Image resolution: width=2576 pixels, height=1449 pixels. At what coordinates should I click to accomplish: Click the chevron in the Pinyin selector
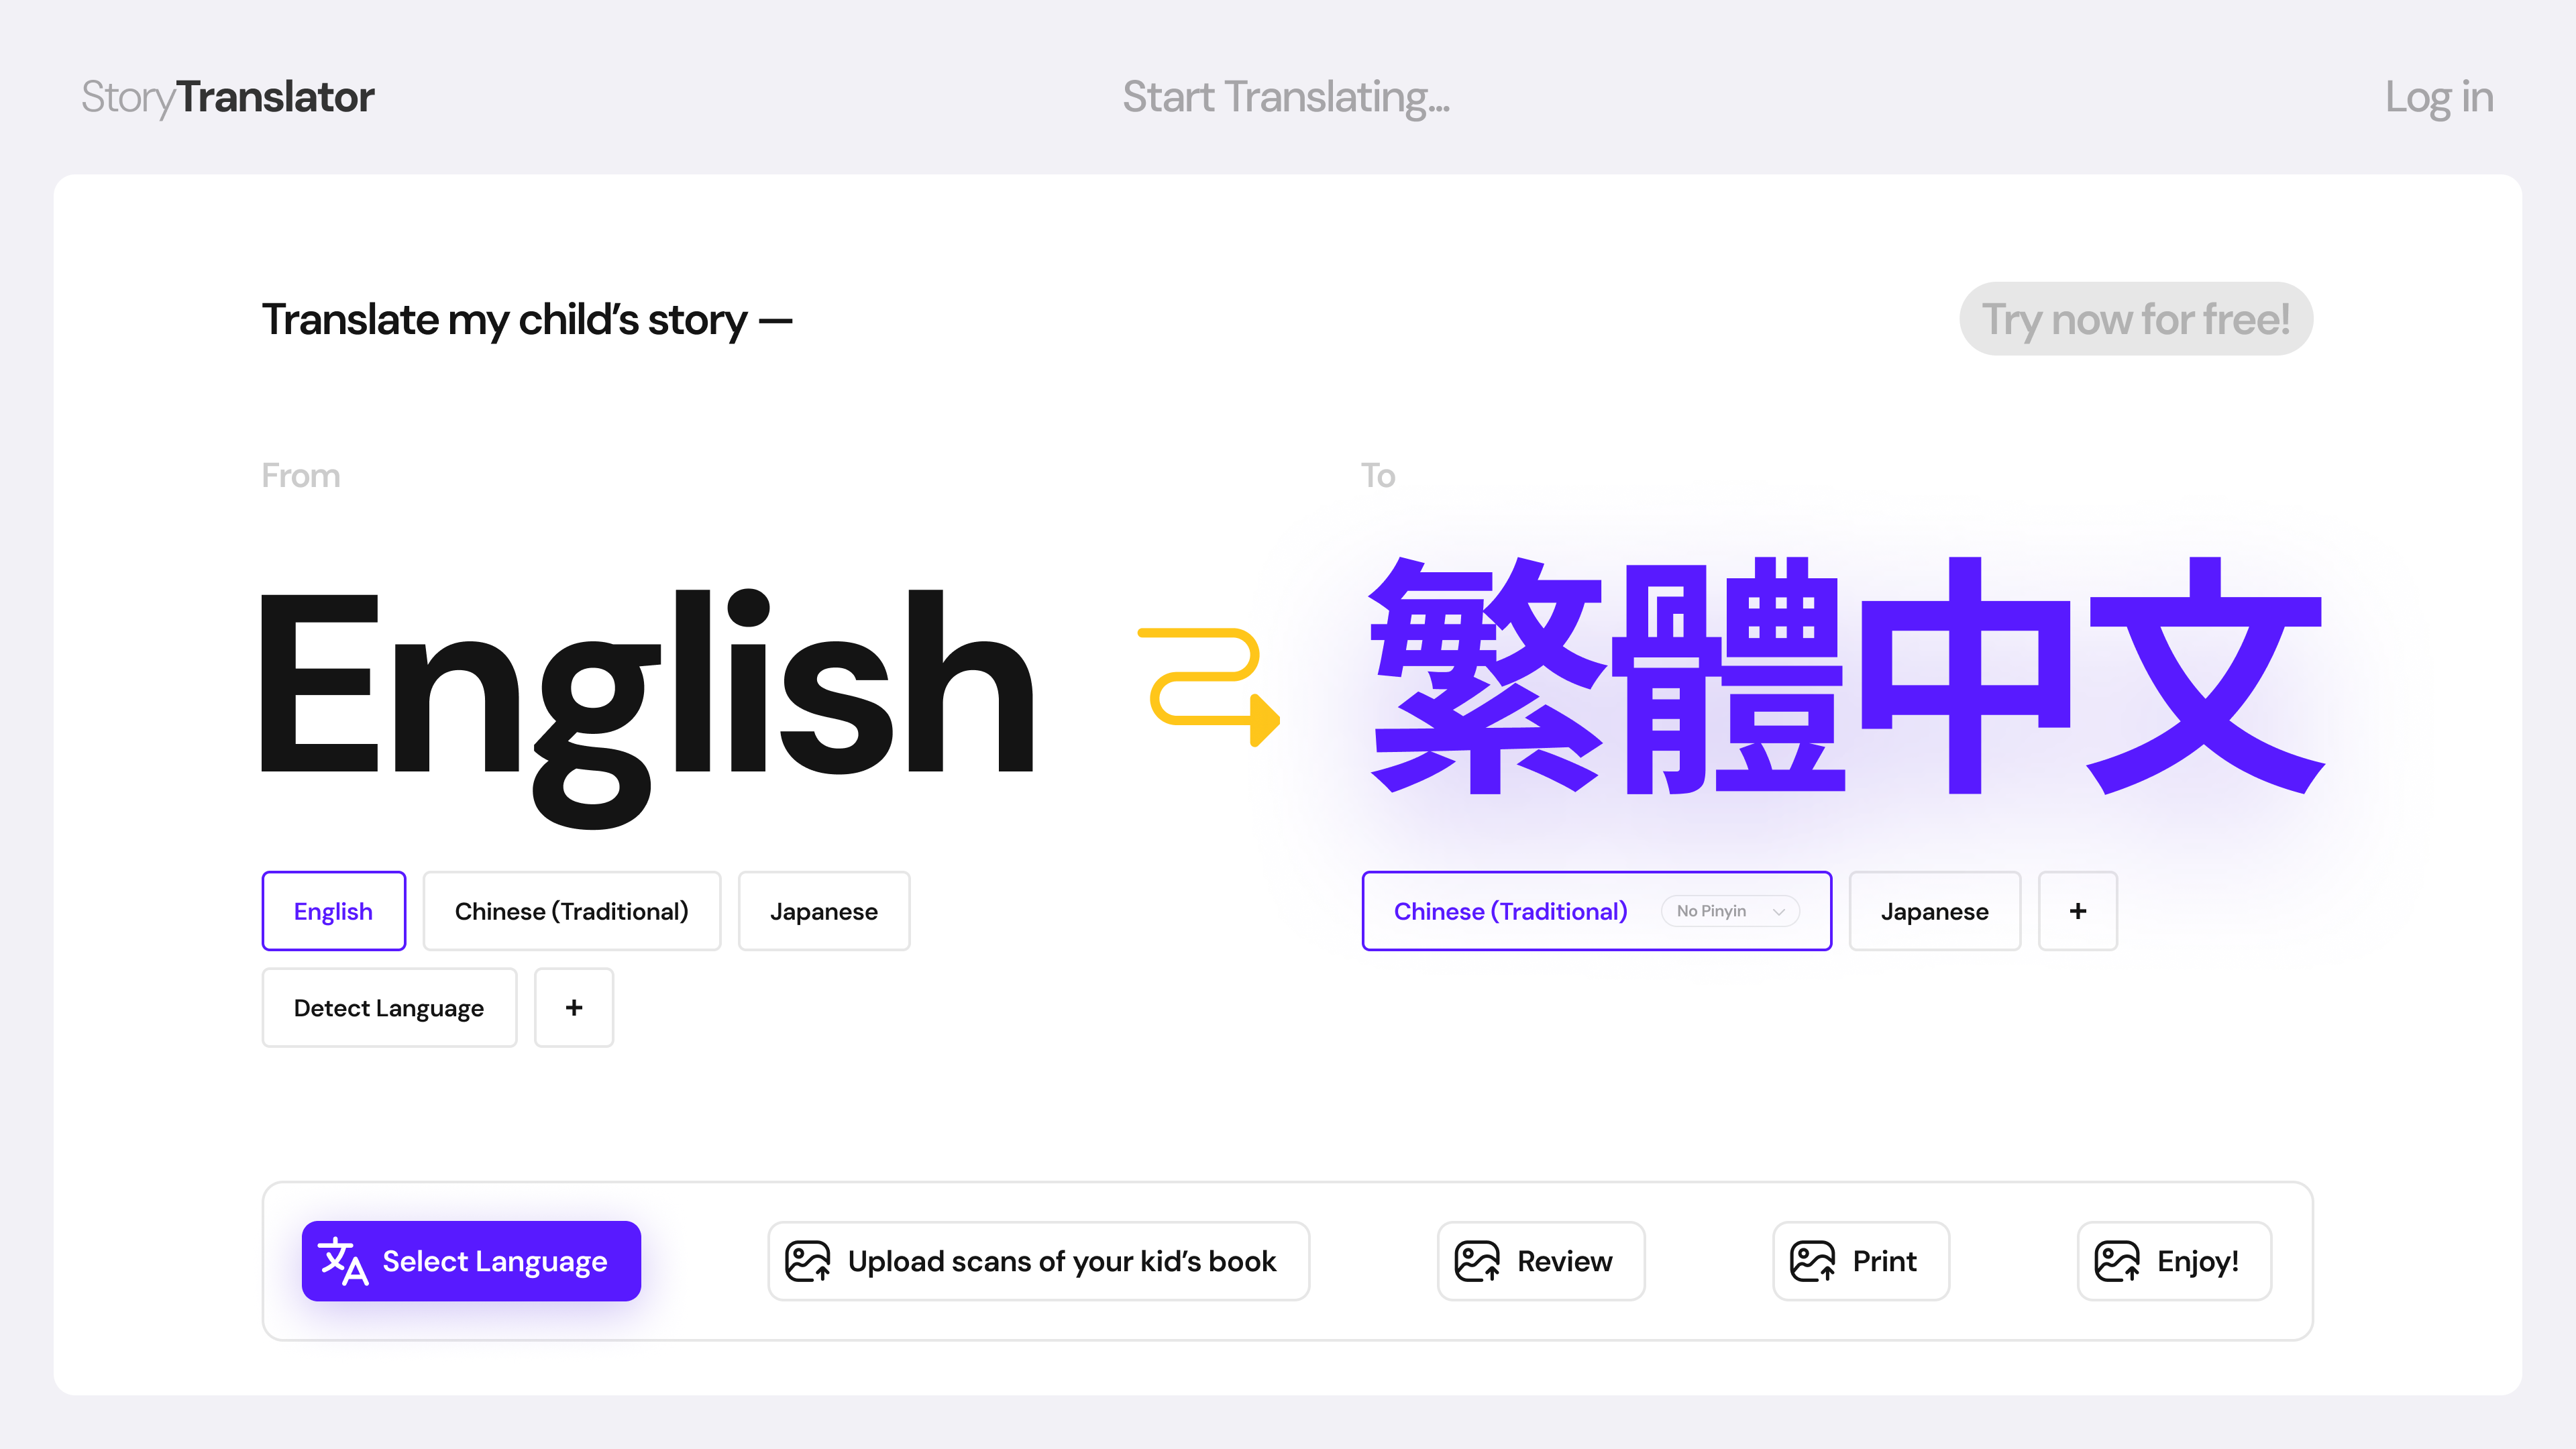1779,912
